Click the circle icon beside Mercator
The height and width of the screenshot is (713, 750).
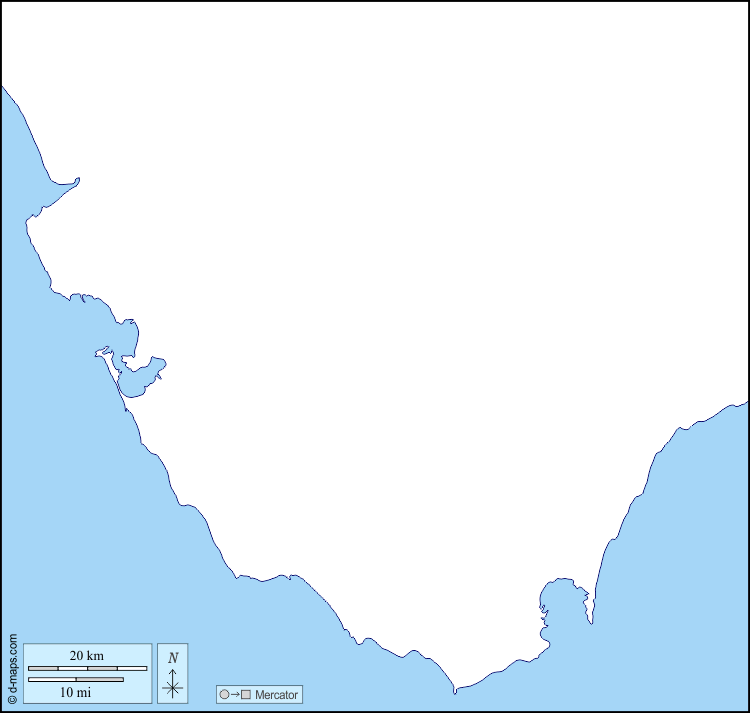pos(224,694)
